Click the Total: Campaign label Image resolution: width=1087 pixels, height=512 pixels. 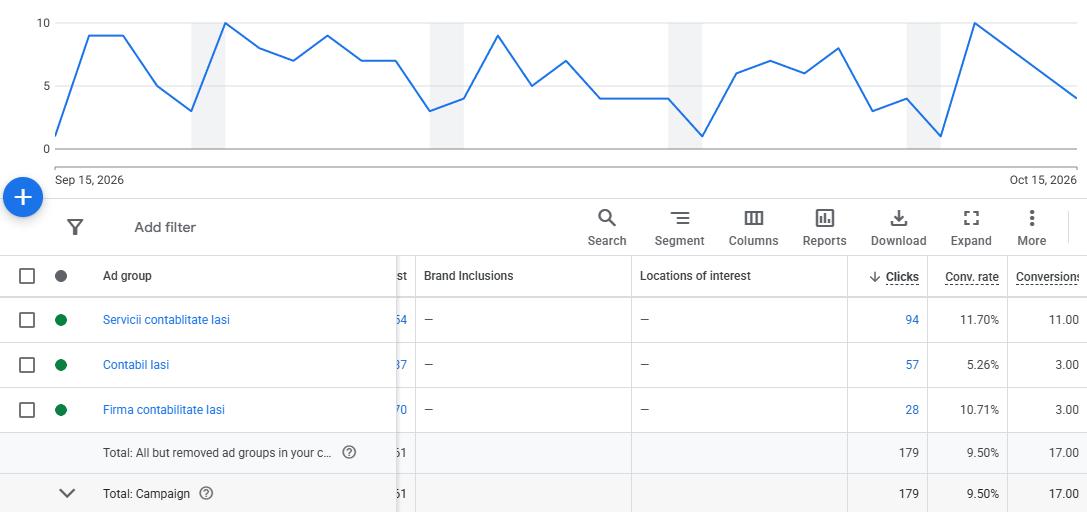pyautogui.click(x=146, y=494)
